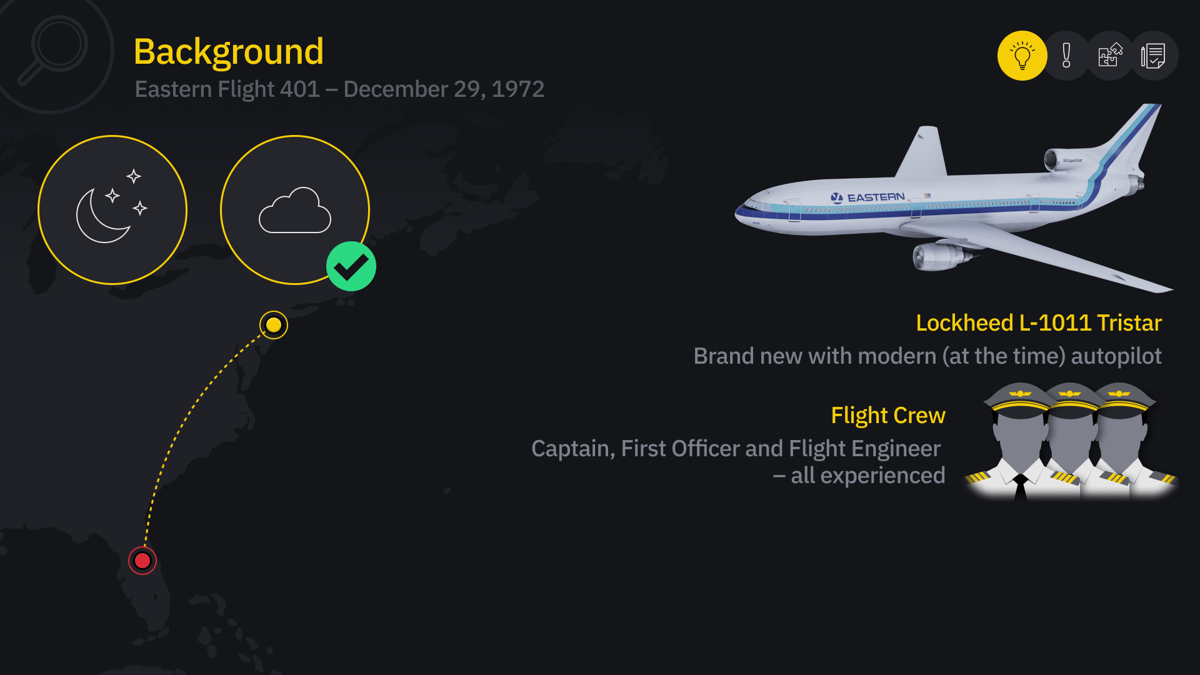Select the yellow departure point marker
Viewport: 1200px width, 675px height.
[273, 325]
